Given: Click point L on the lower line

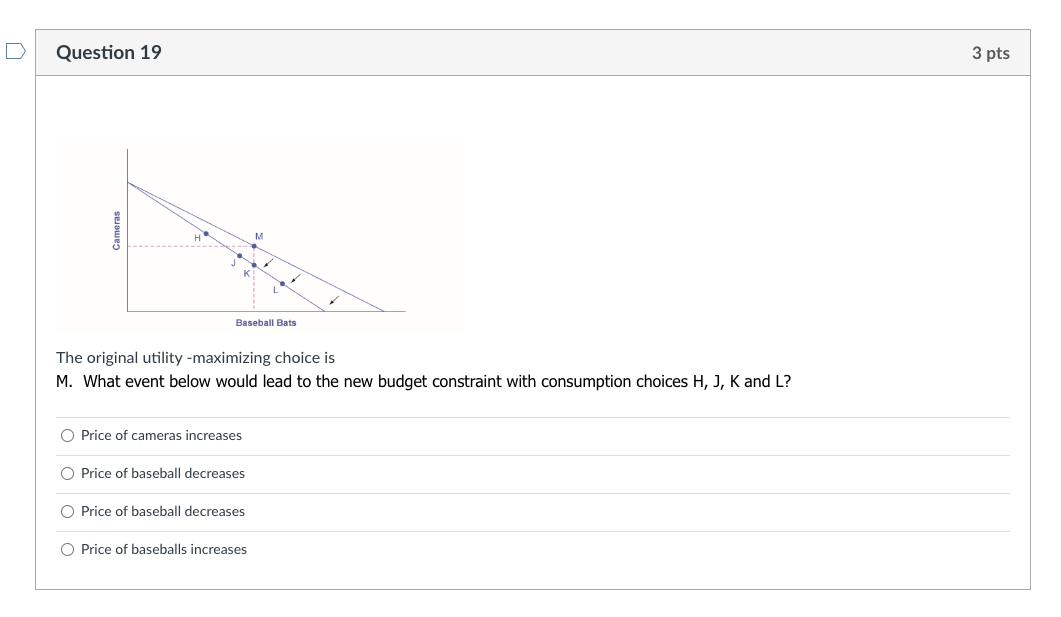Looking at the screenshot, I should coord(282,283).
